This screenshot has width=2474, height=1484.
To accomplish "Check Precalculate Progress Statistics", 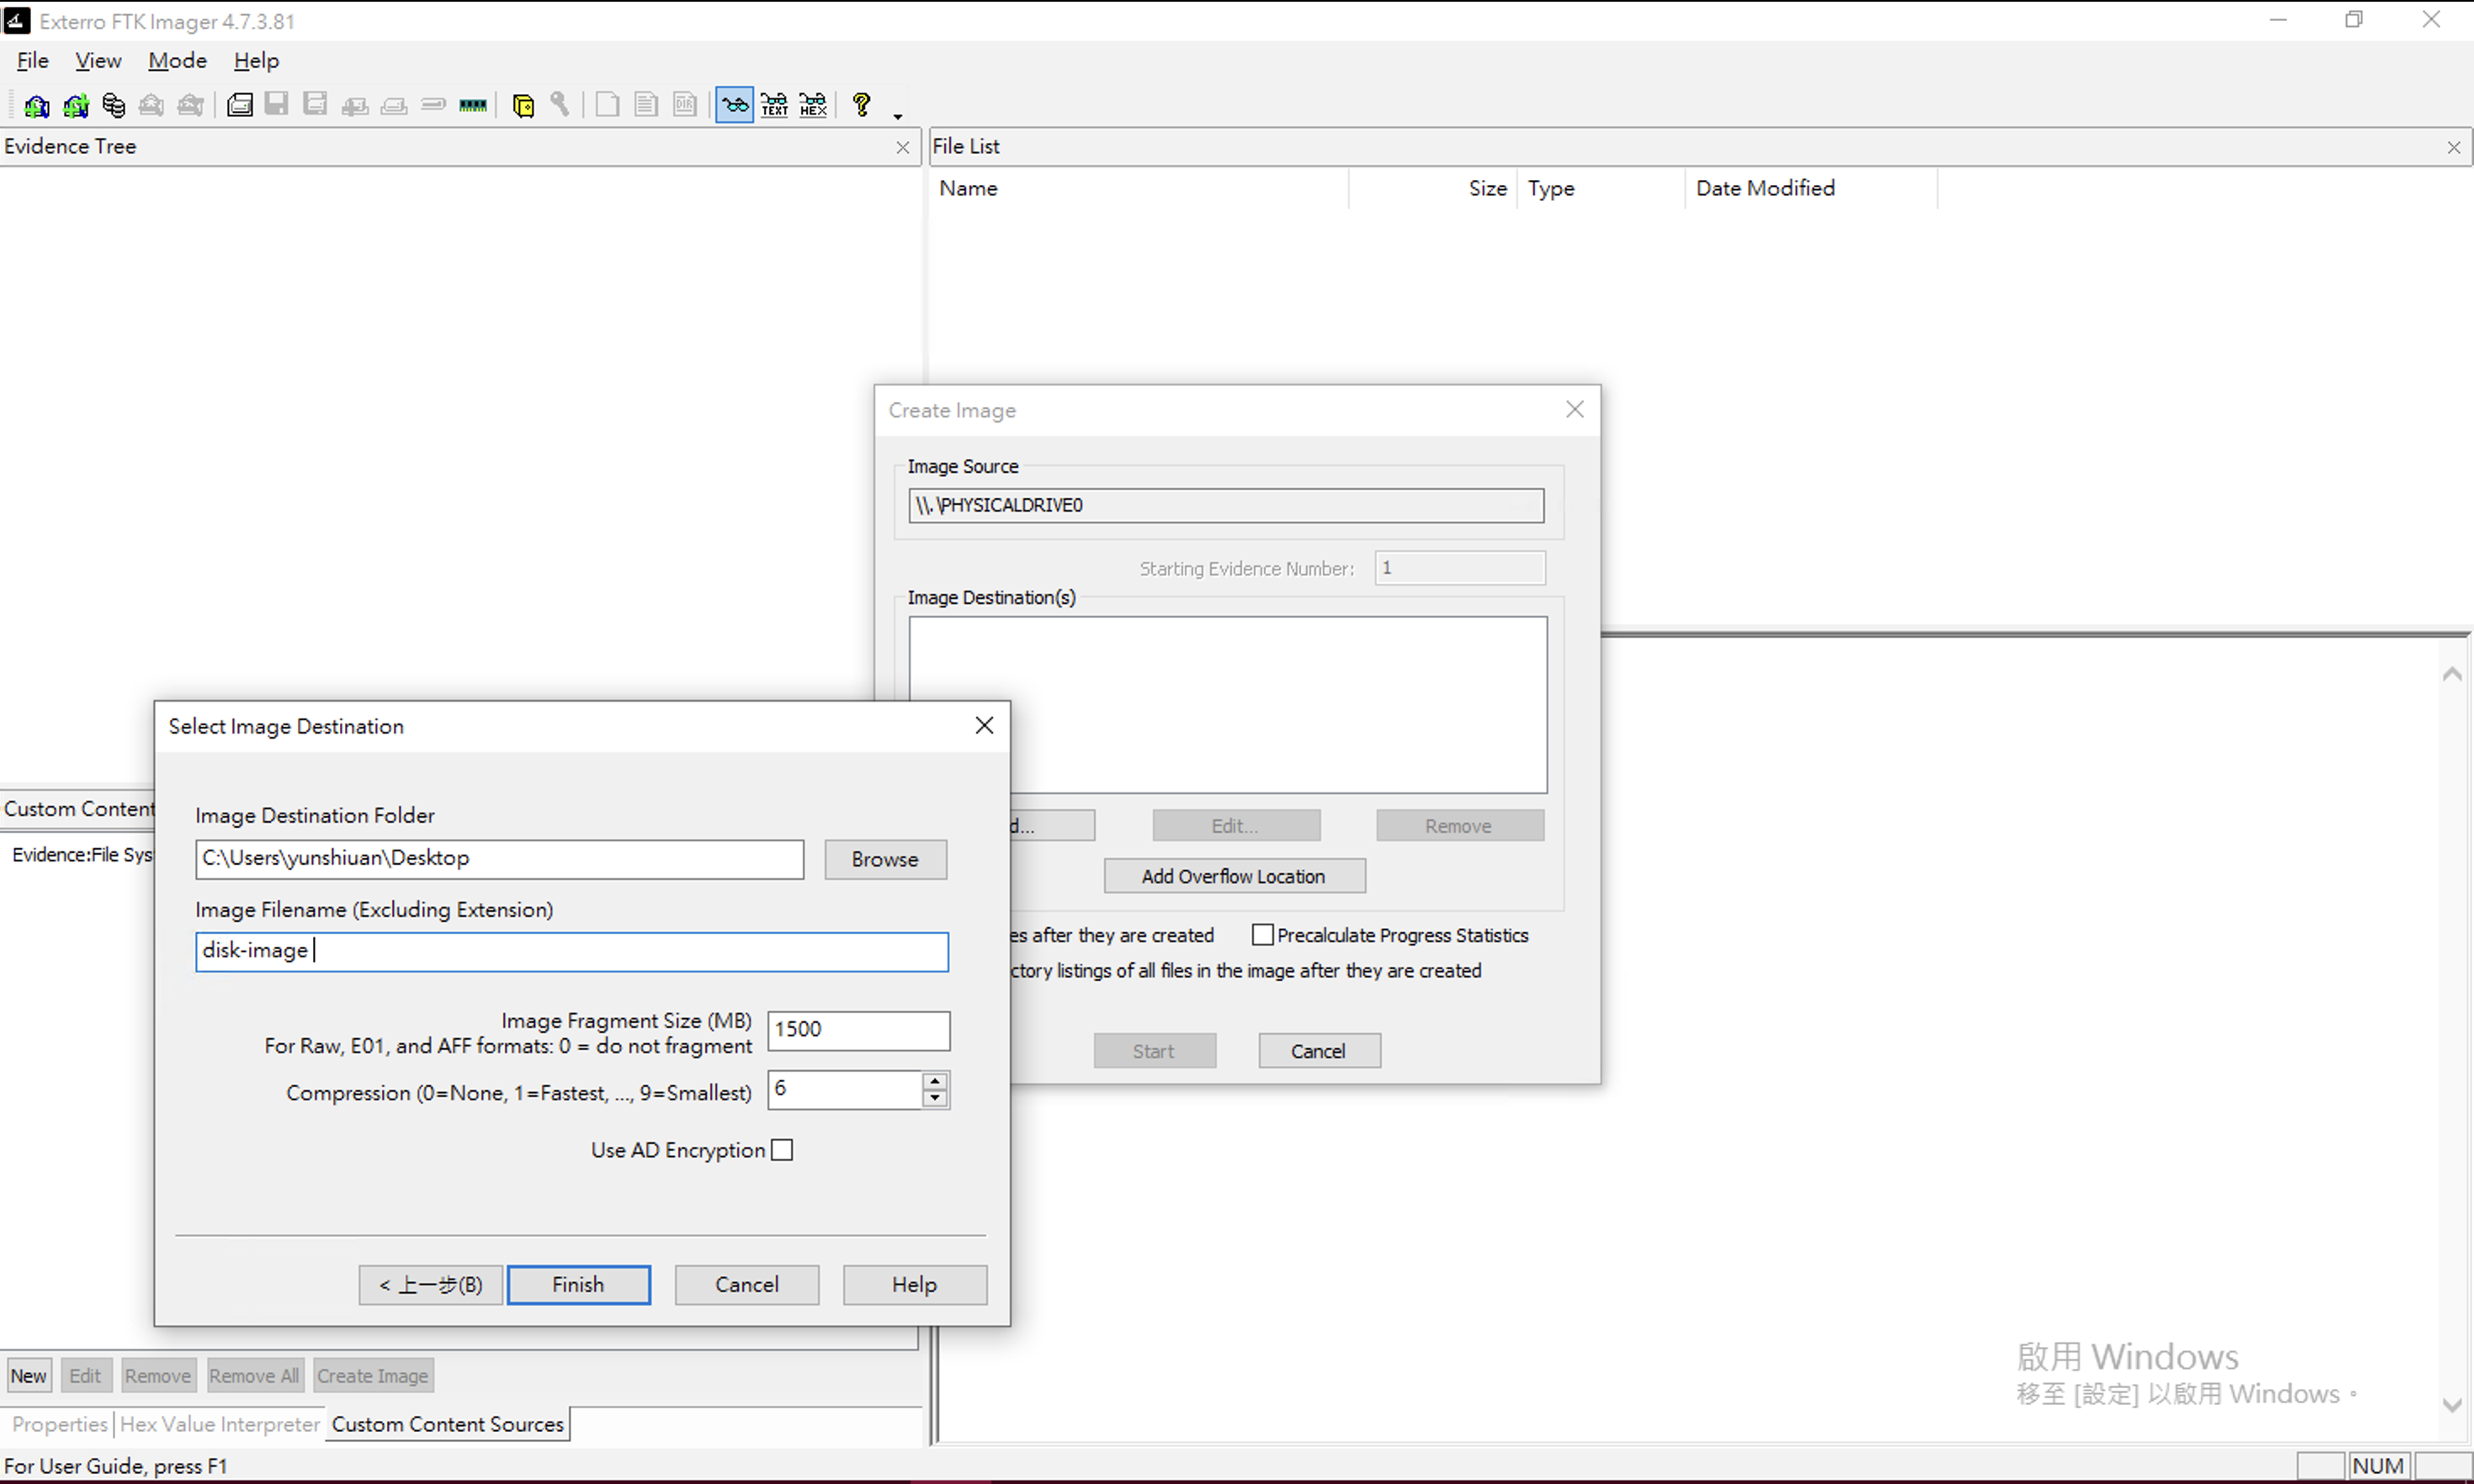I will [x=1262, y=935].
